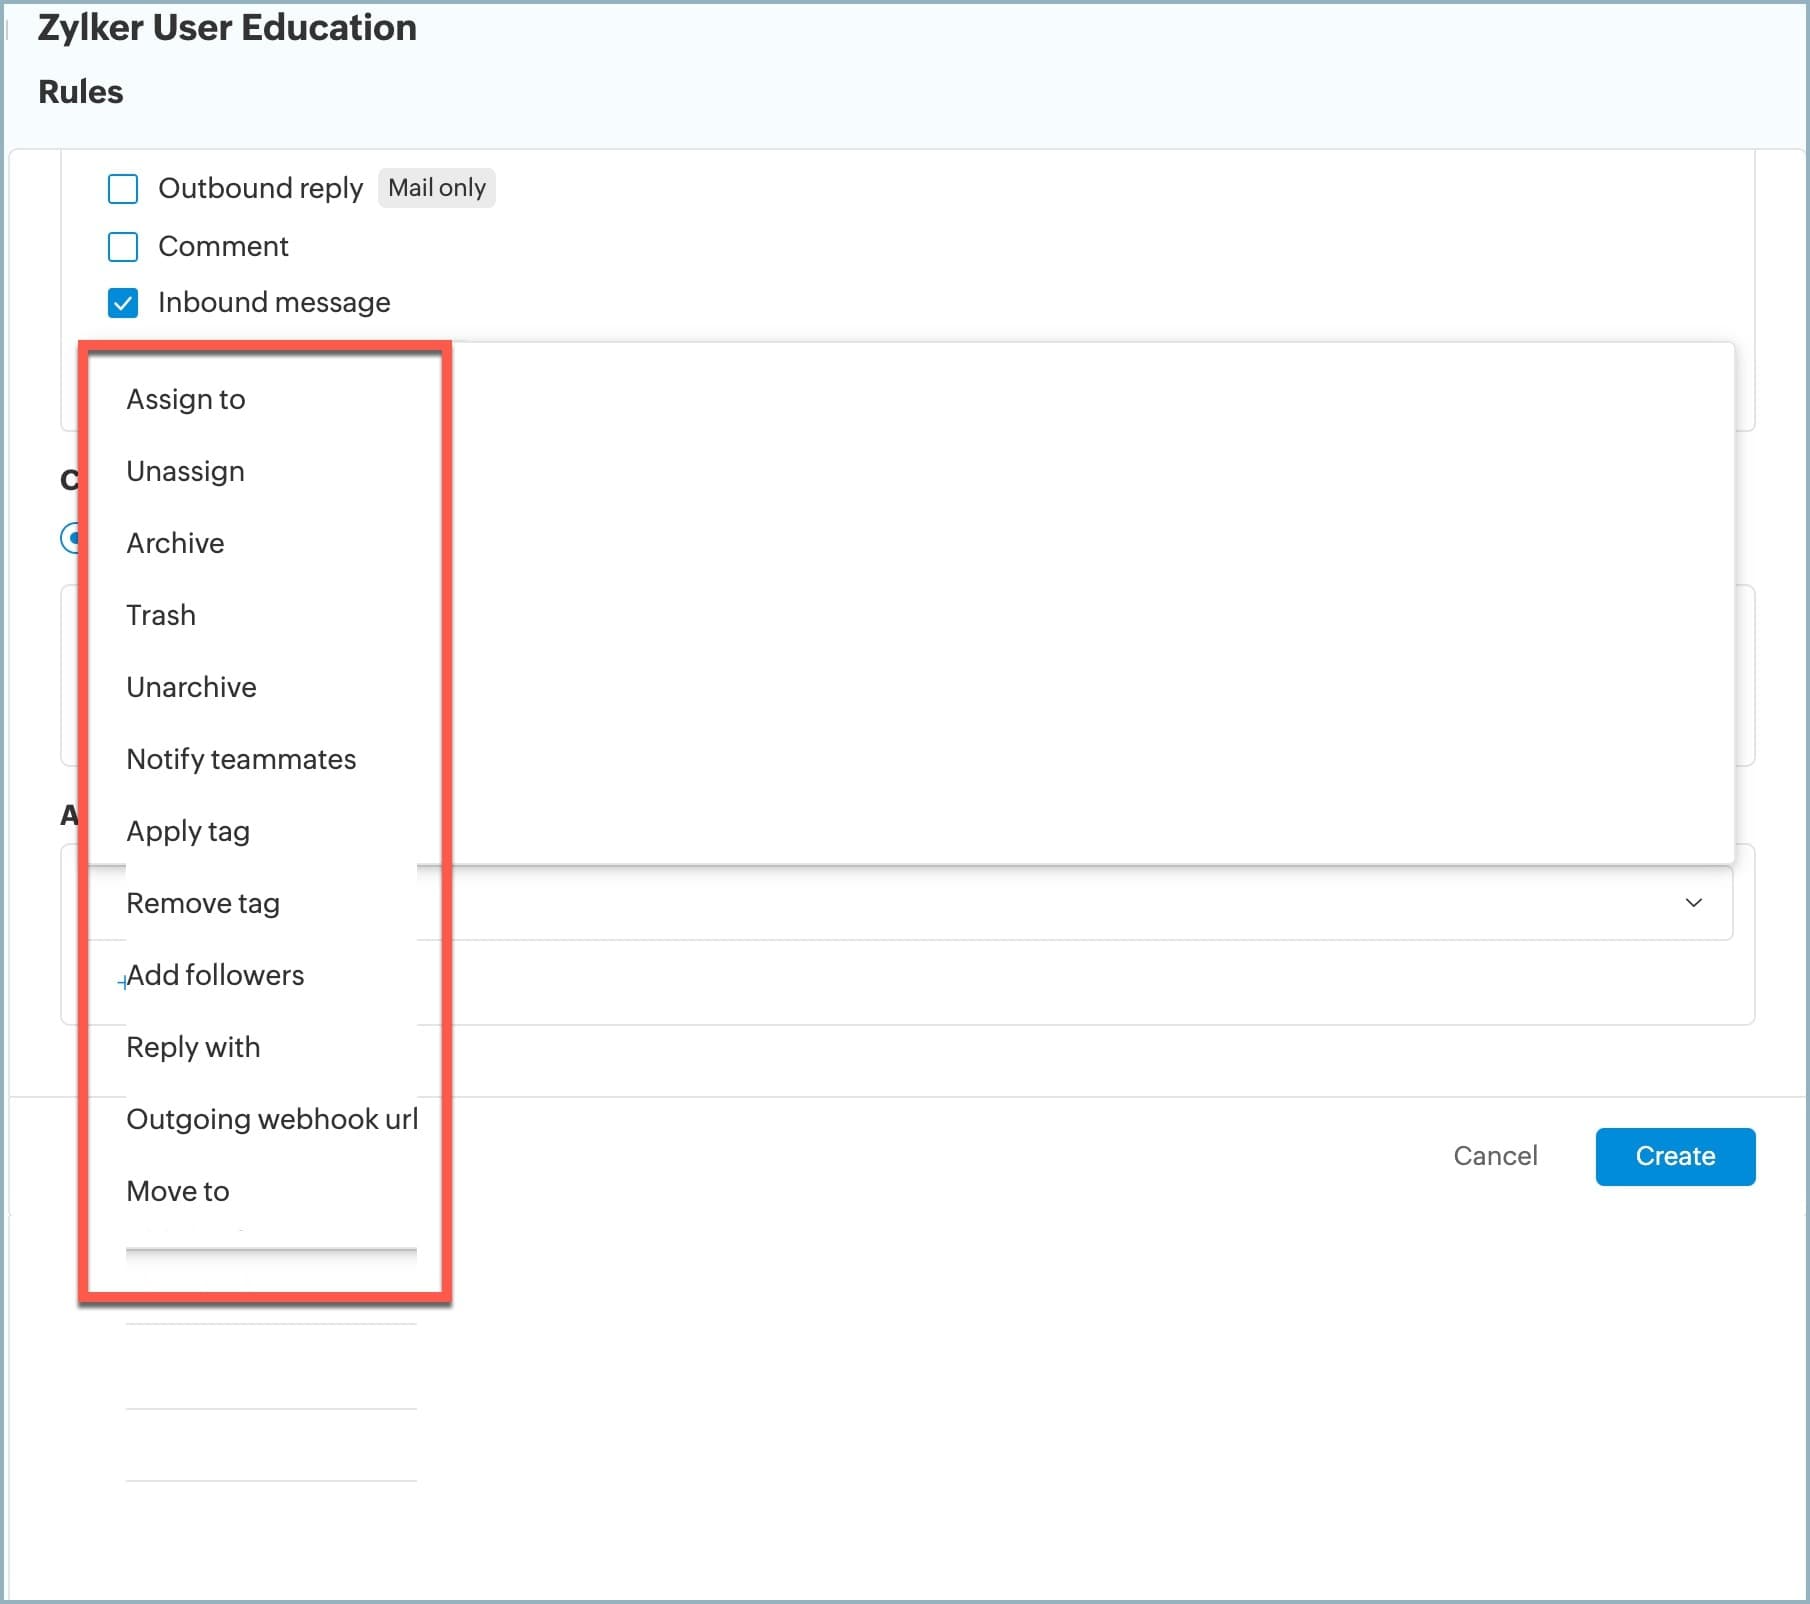Pick Archive from the dropdown

point(175,543)
